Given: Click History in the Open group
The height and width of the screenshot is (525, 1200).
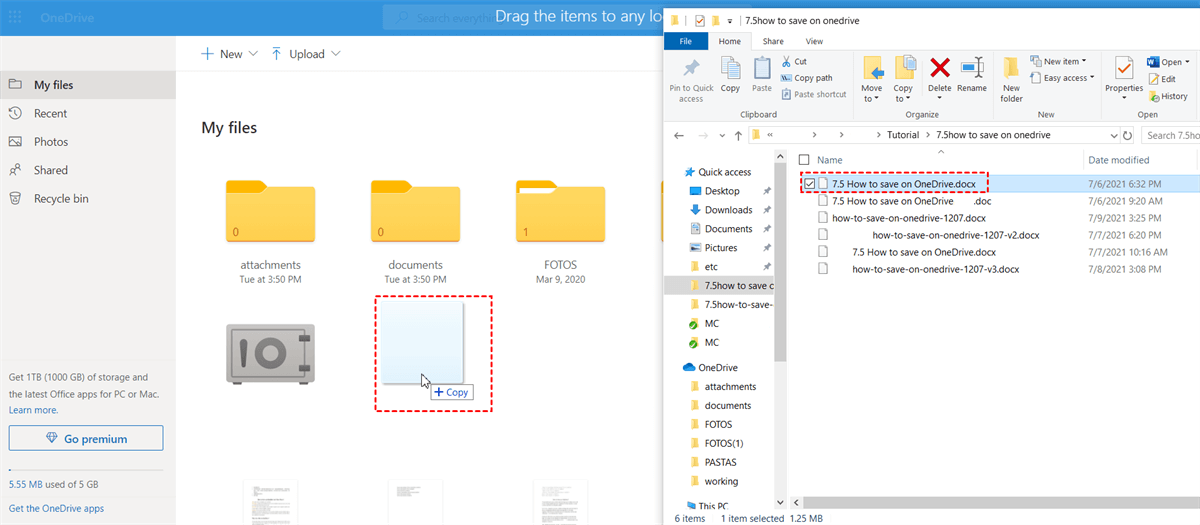Looking at the screenshot, I should tap(1168, 96).
